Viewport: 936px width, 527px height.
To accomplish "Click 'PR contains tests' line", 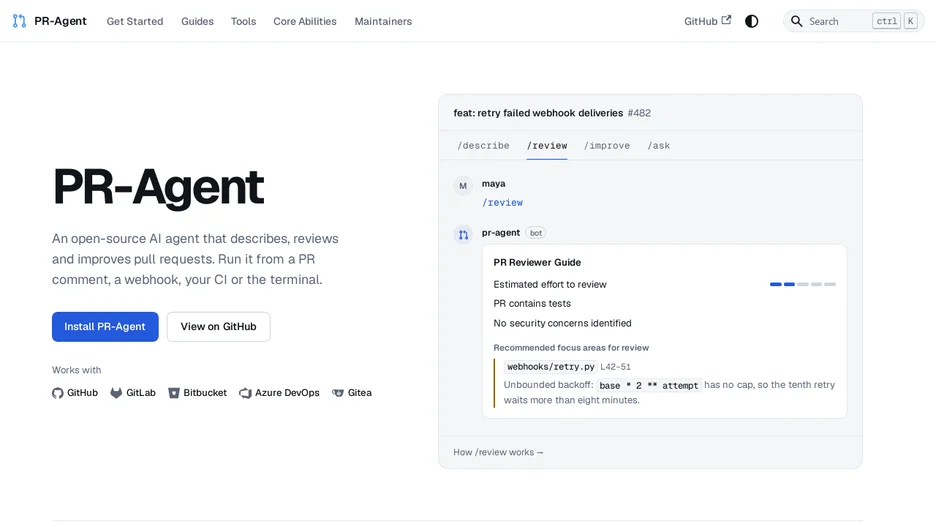I will tap(532, 304).
